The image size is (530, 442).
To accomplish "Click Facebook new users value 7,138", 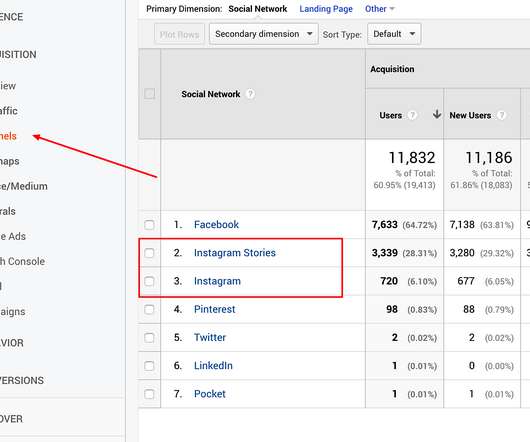I will click(x=462, y=225).
